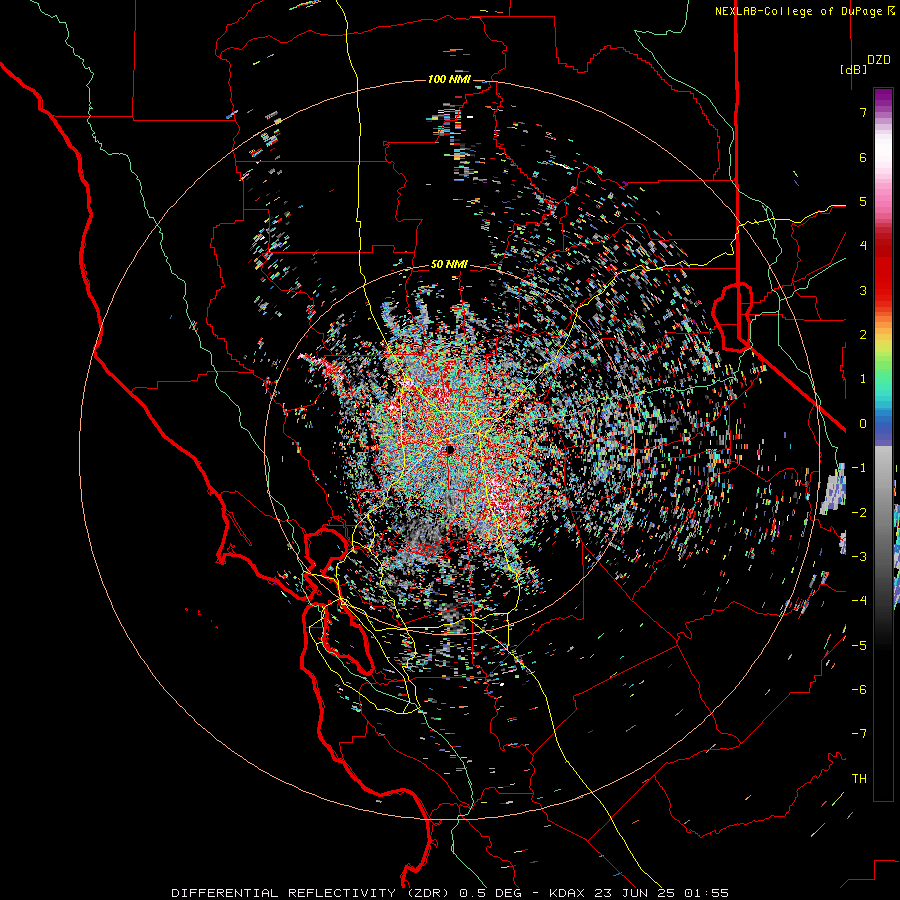The height and width of the screenshot is (900, 900).
Task: Click the -1 value on color scale
Action: pos(859,468)
